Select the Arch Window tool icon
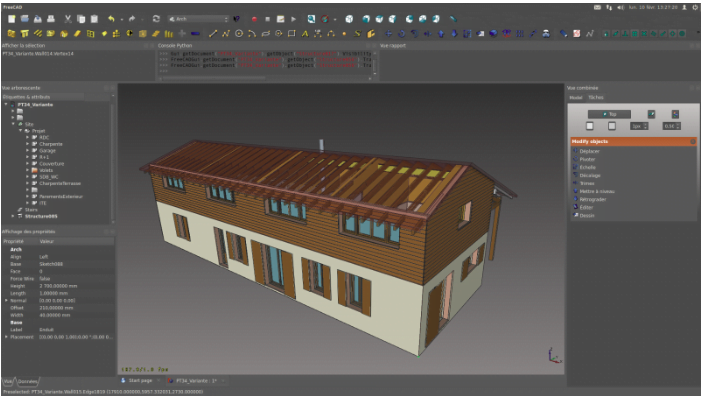Image resolution: width=701 pixels, height=396 pixels. [90, 34]
